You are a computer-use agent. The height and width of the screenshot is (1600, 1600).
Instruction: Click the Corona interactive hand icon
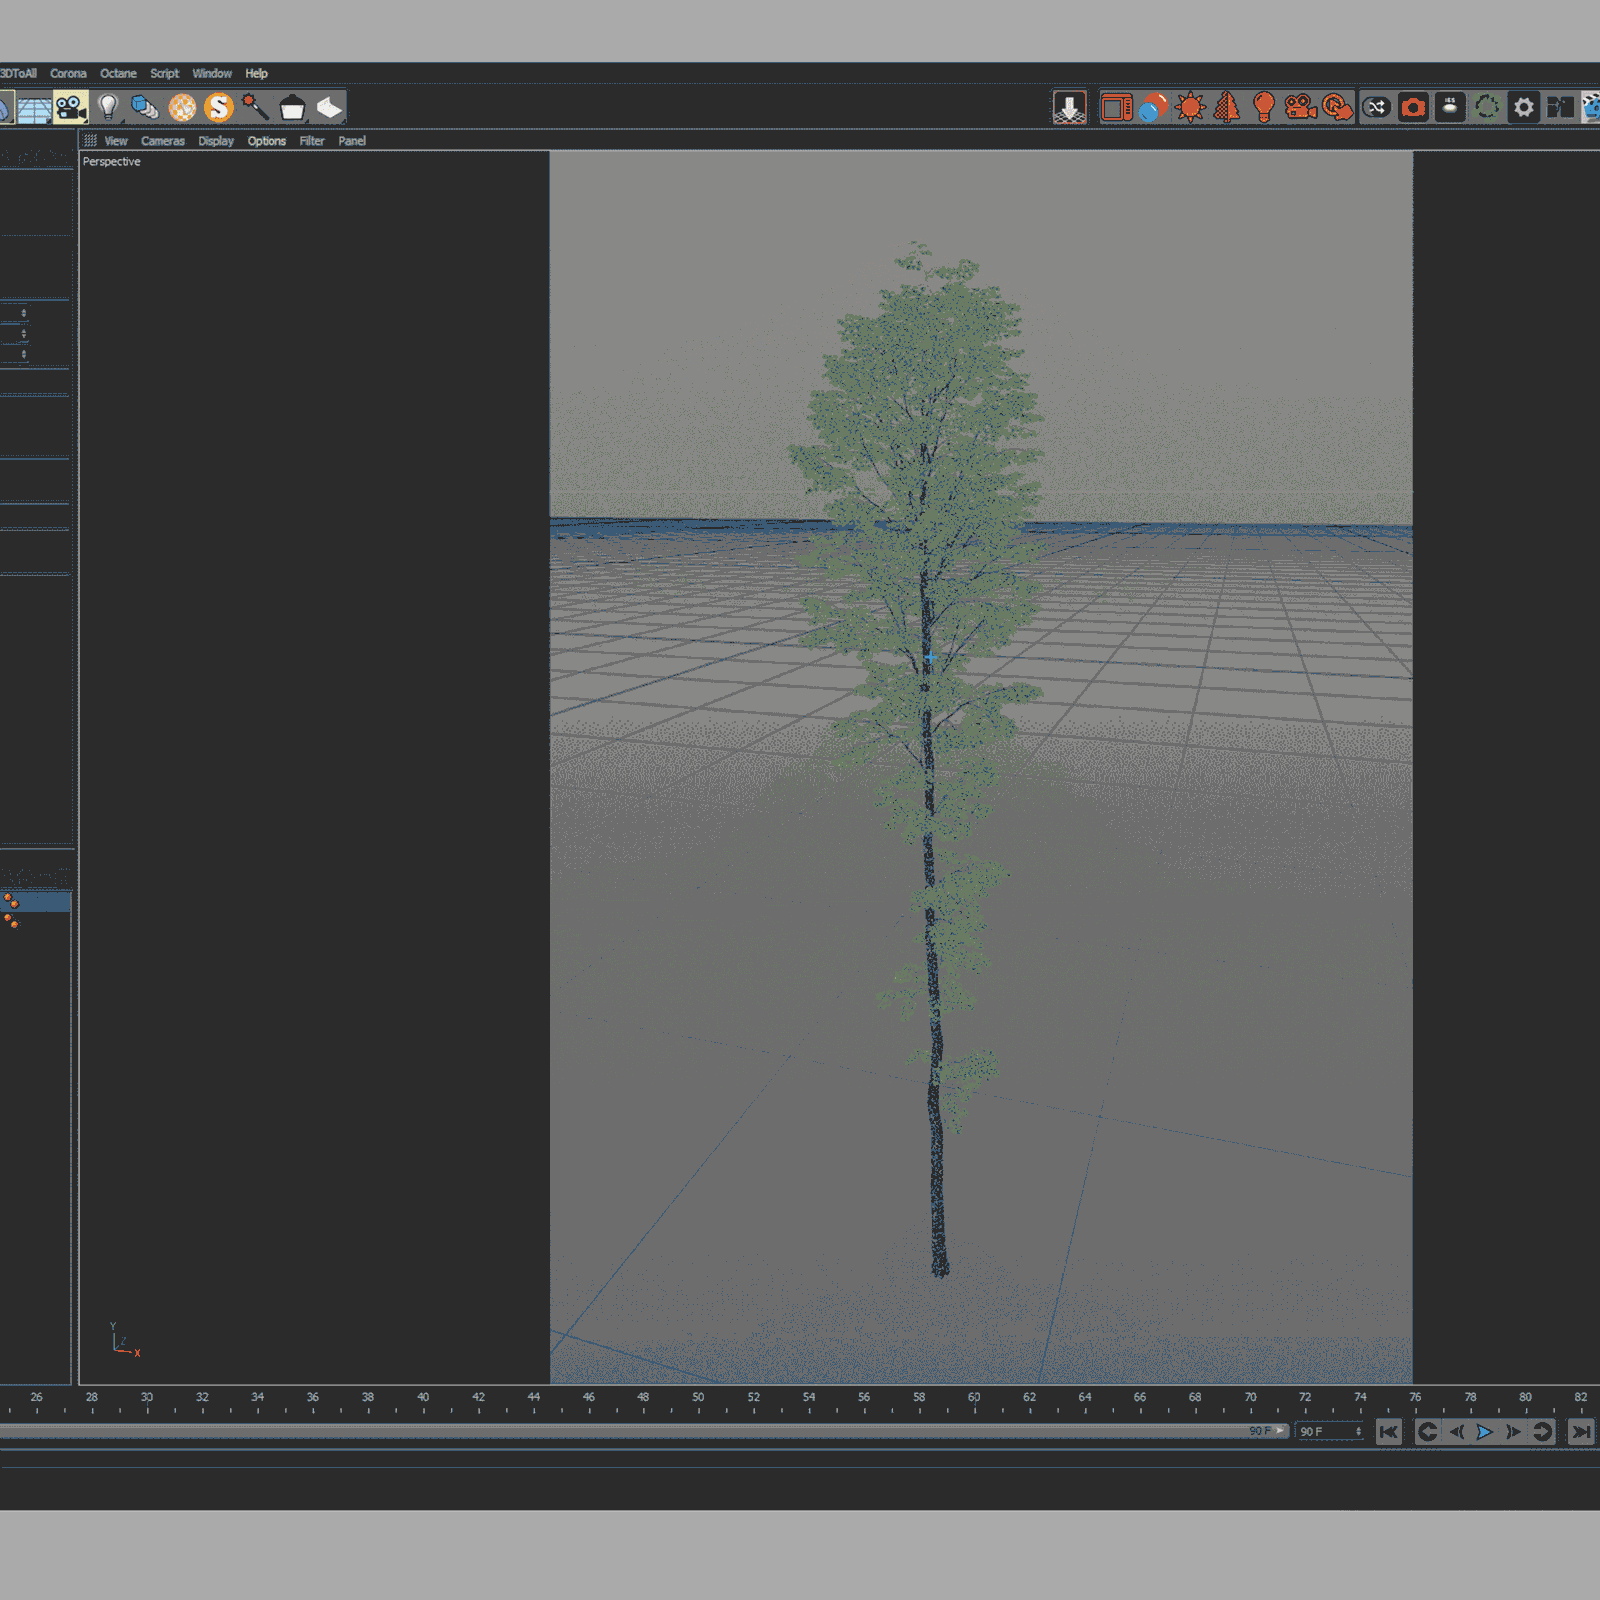(x=1337, y=107)
